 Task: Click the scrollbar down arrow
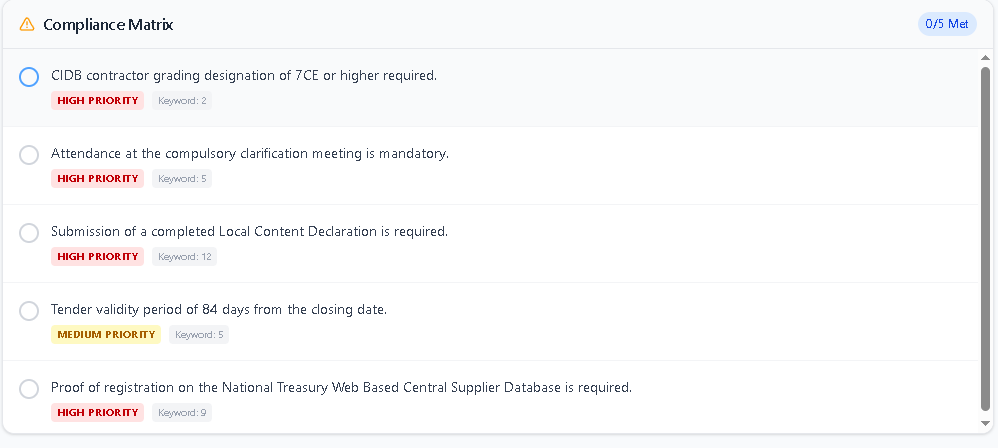(x=985, y=424)
